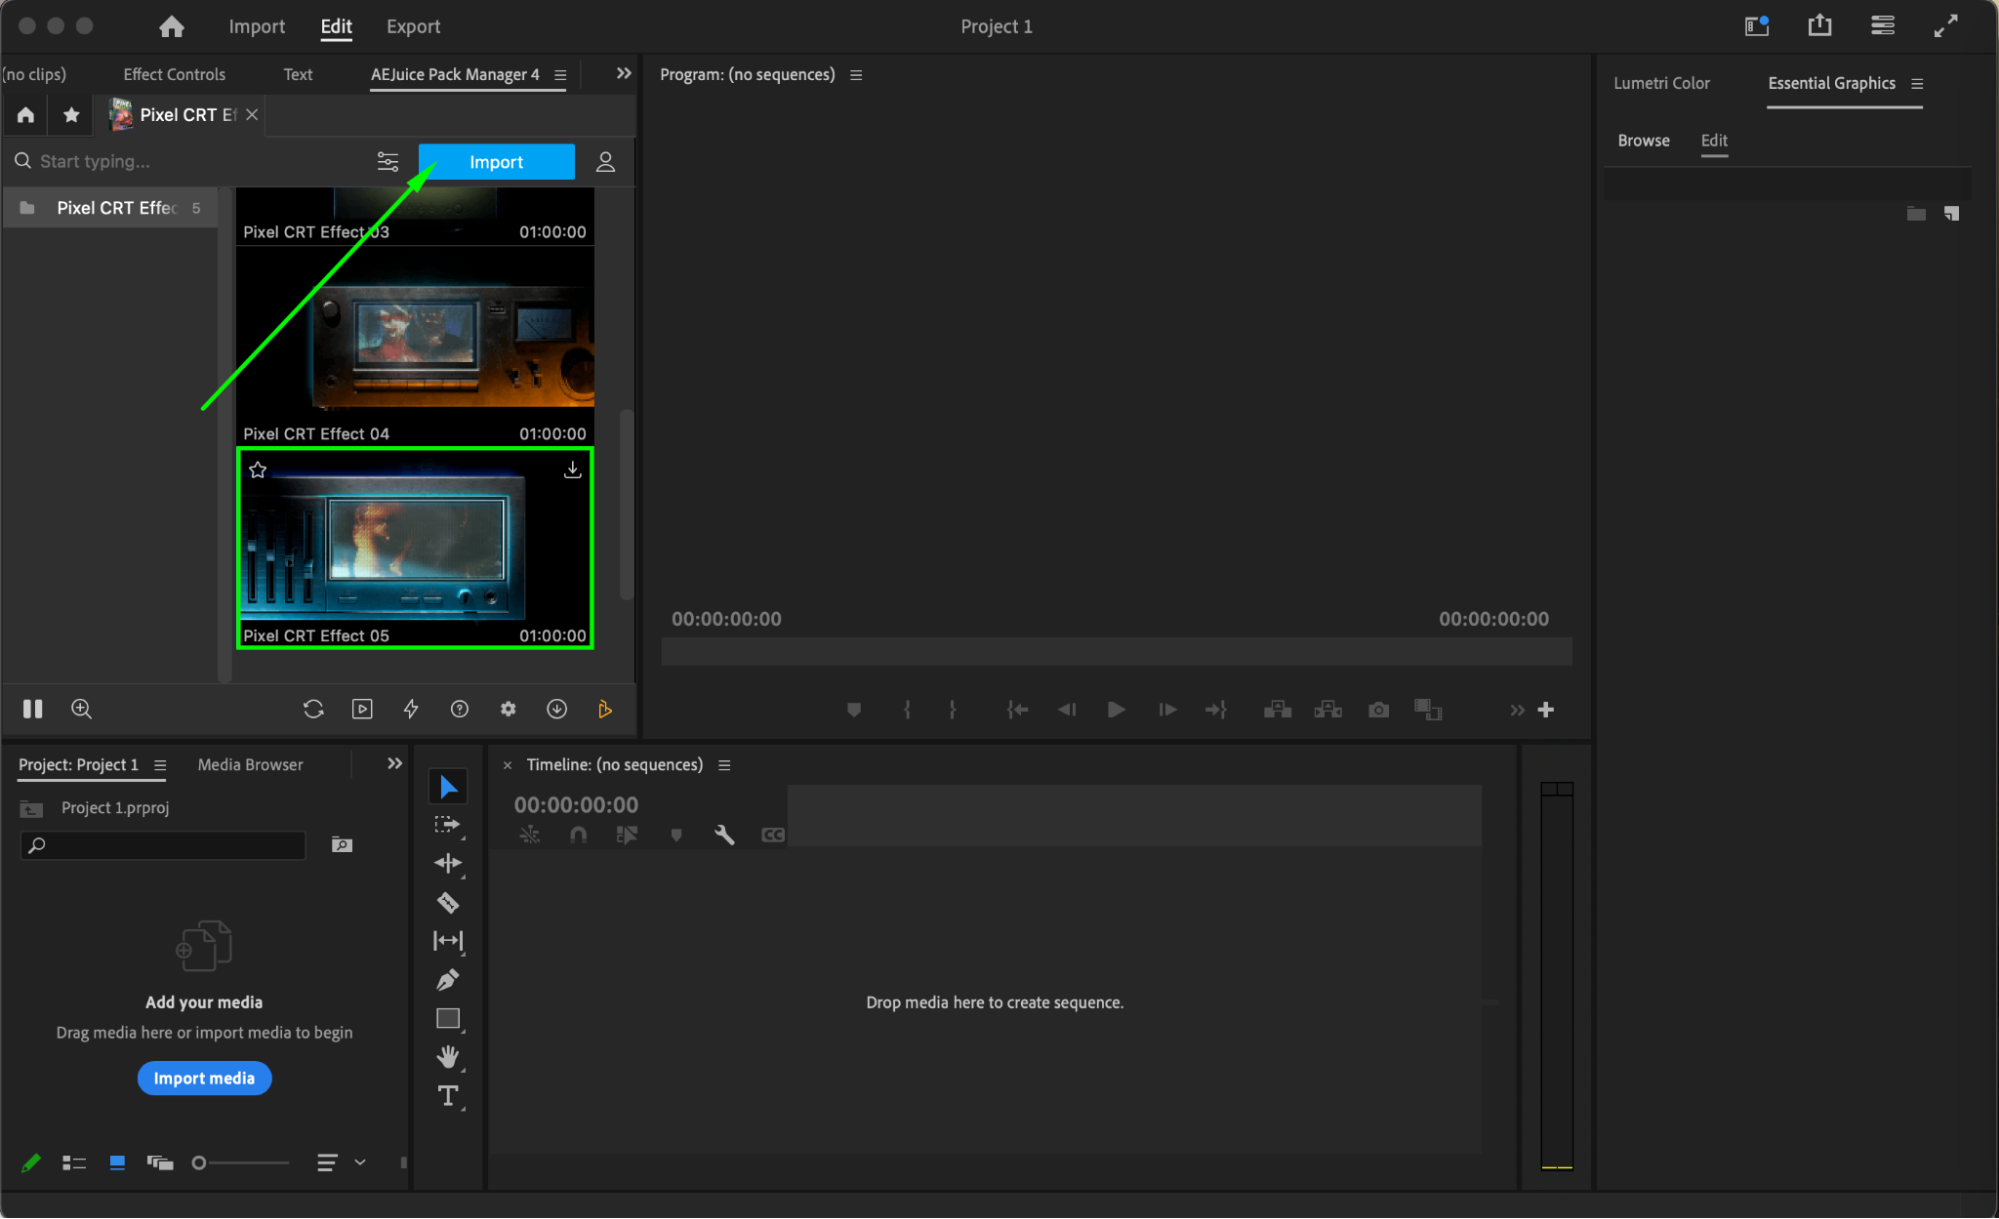The height and width of the screenshot is (1219, 1999).
Task: Switch to the Export workspace tab
Action: click(413, 27)
